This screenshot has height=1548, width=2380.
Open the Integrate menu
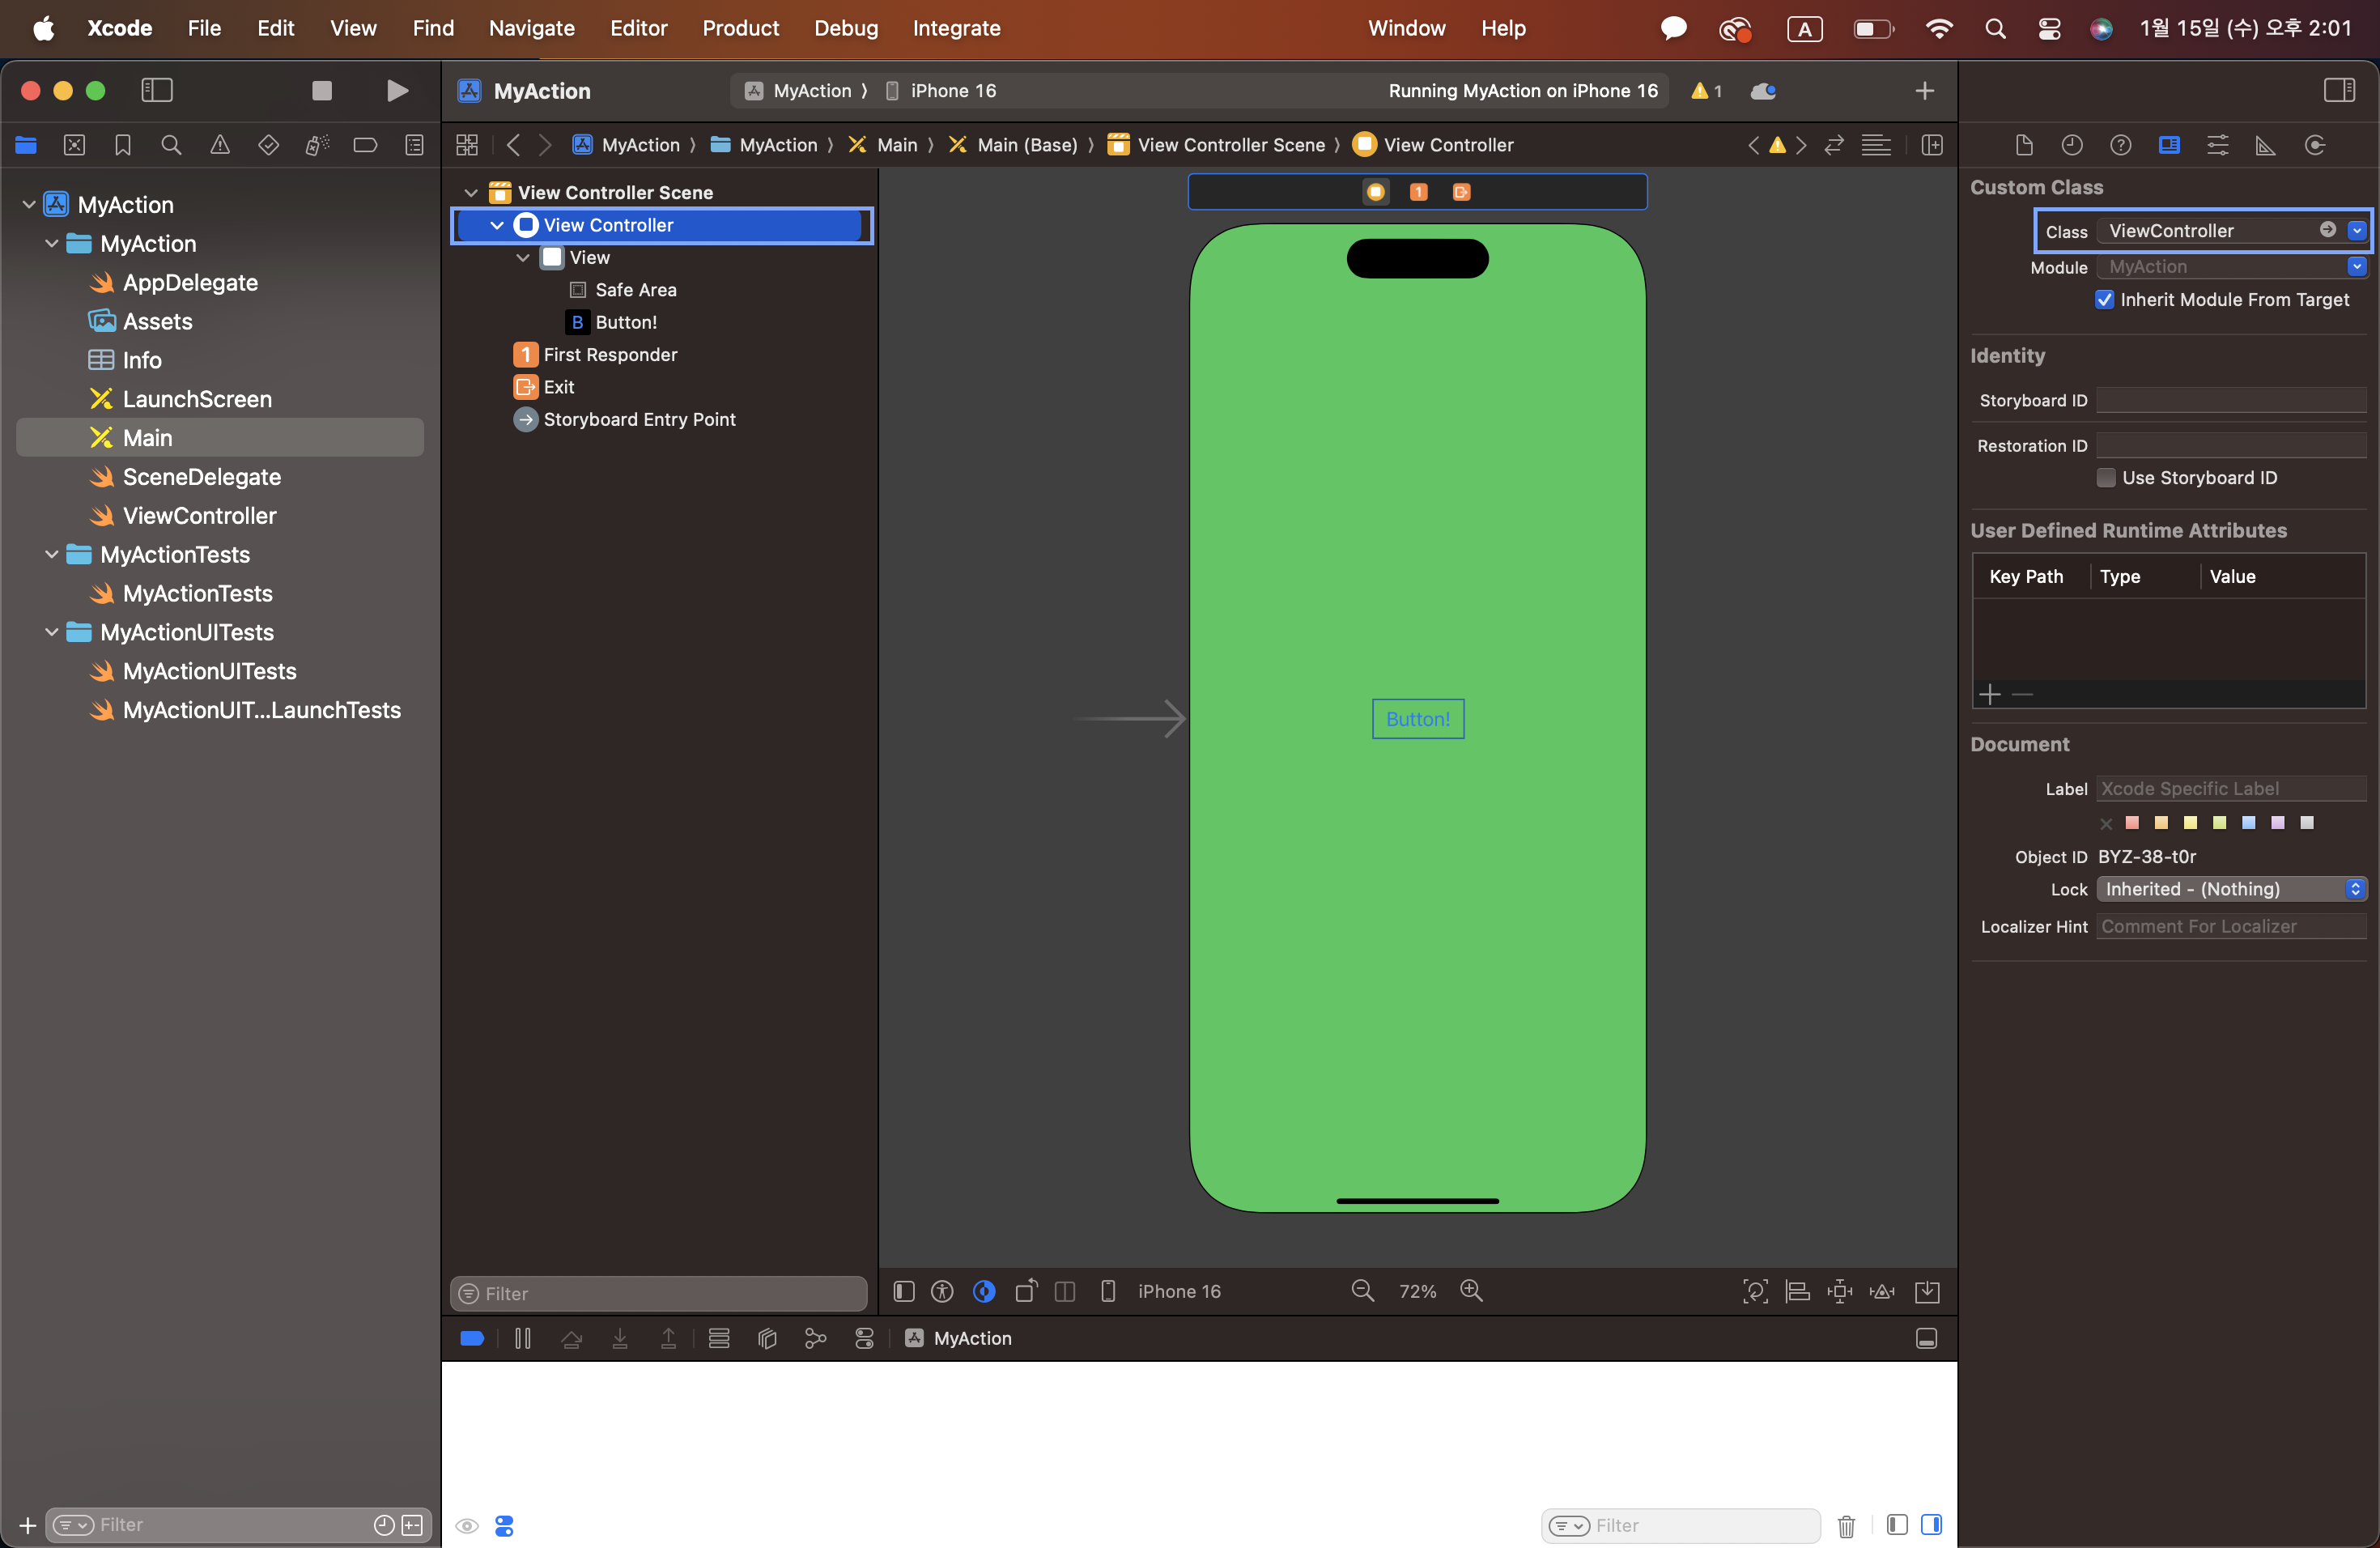(956, 28)
